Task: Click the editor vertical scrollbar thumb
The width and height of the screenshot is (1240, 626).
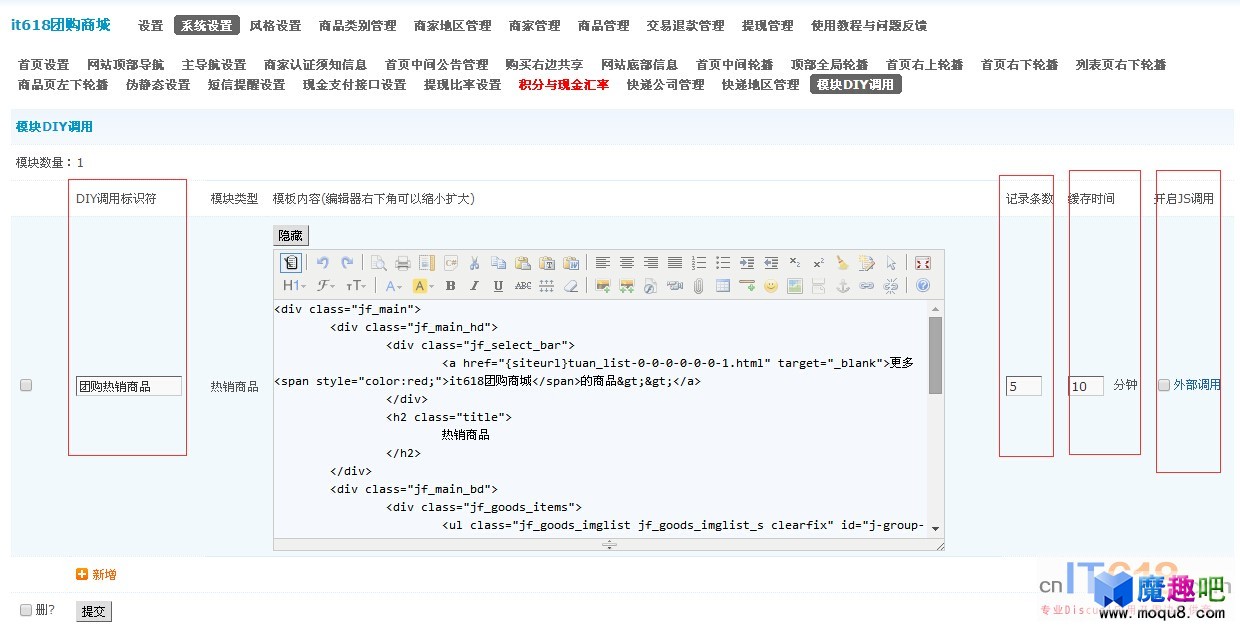Action: [x=935, y=355]
